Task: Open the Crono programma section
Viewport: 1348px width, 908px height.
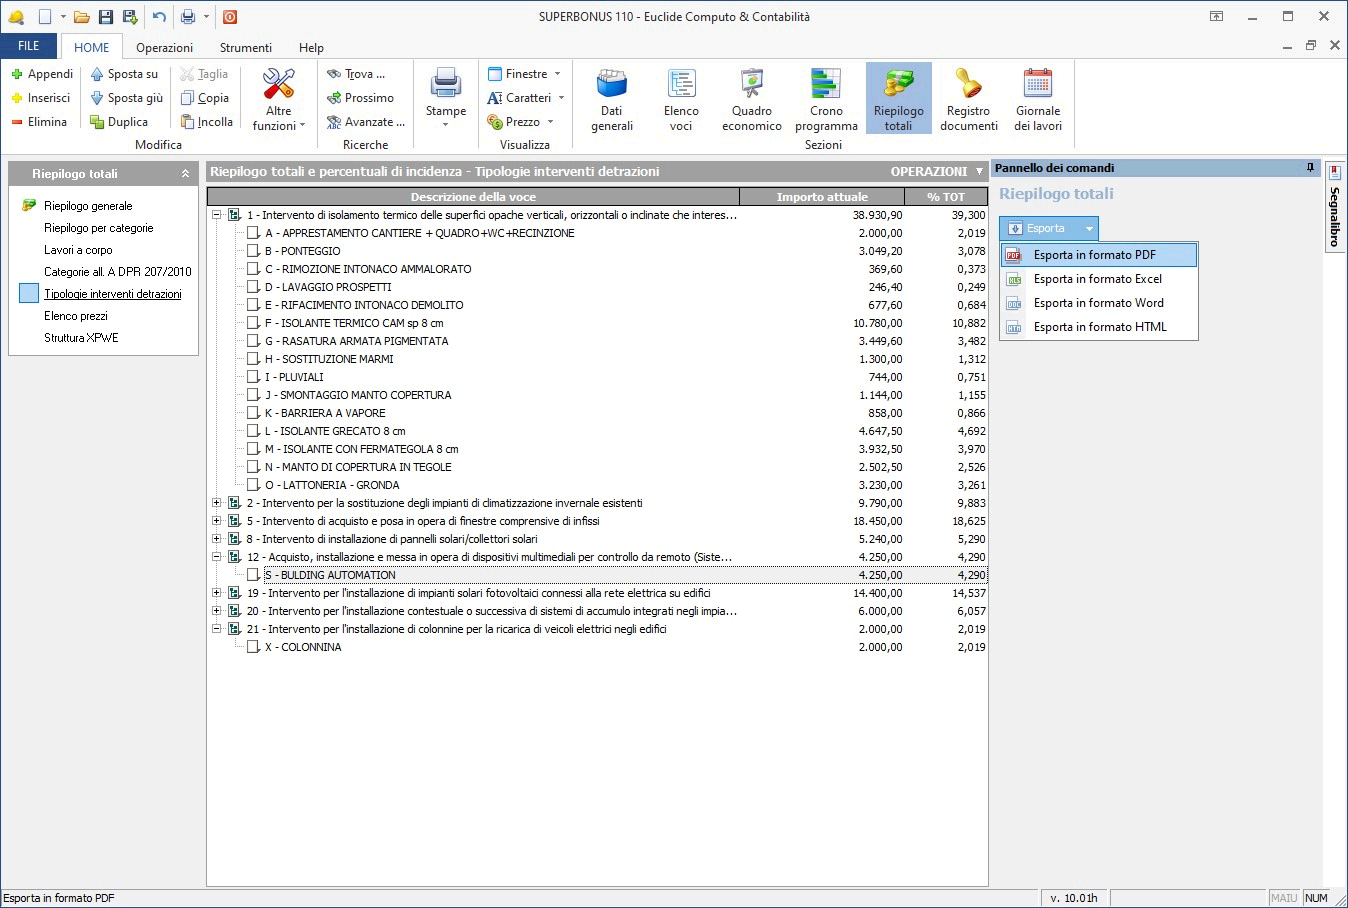Action: pyautogui.click(x=826, y=99)
